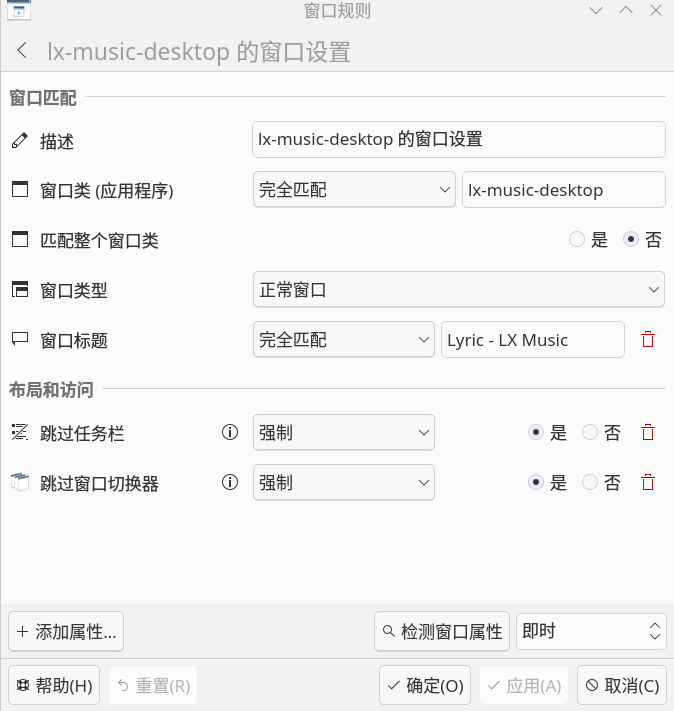Screen dimensions: 674x711
Task: Go back using the left arrow icon
Action: [x=22, y=50]
